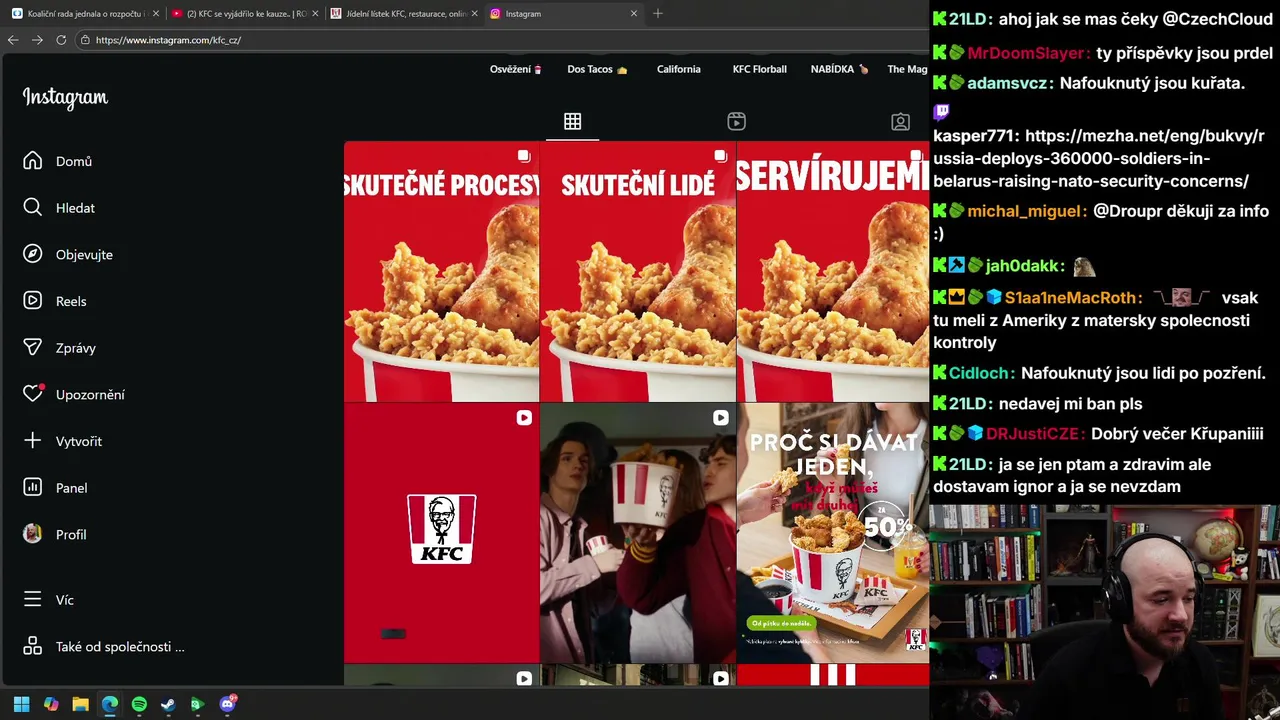Open The Mag story highlight
This screenshot has width=1280, height=720.
click(x=908, y=69)
